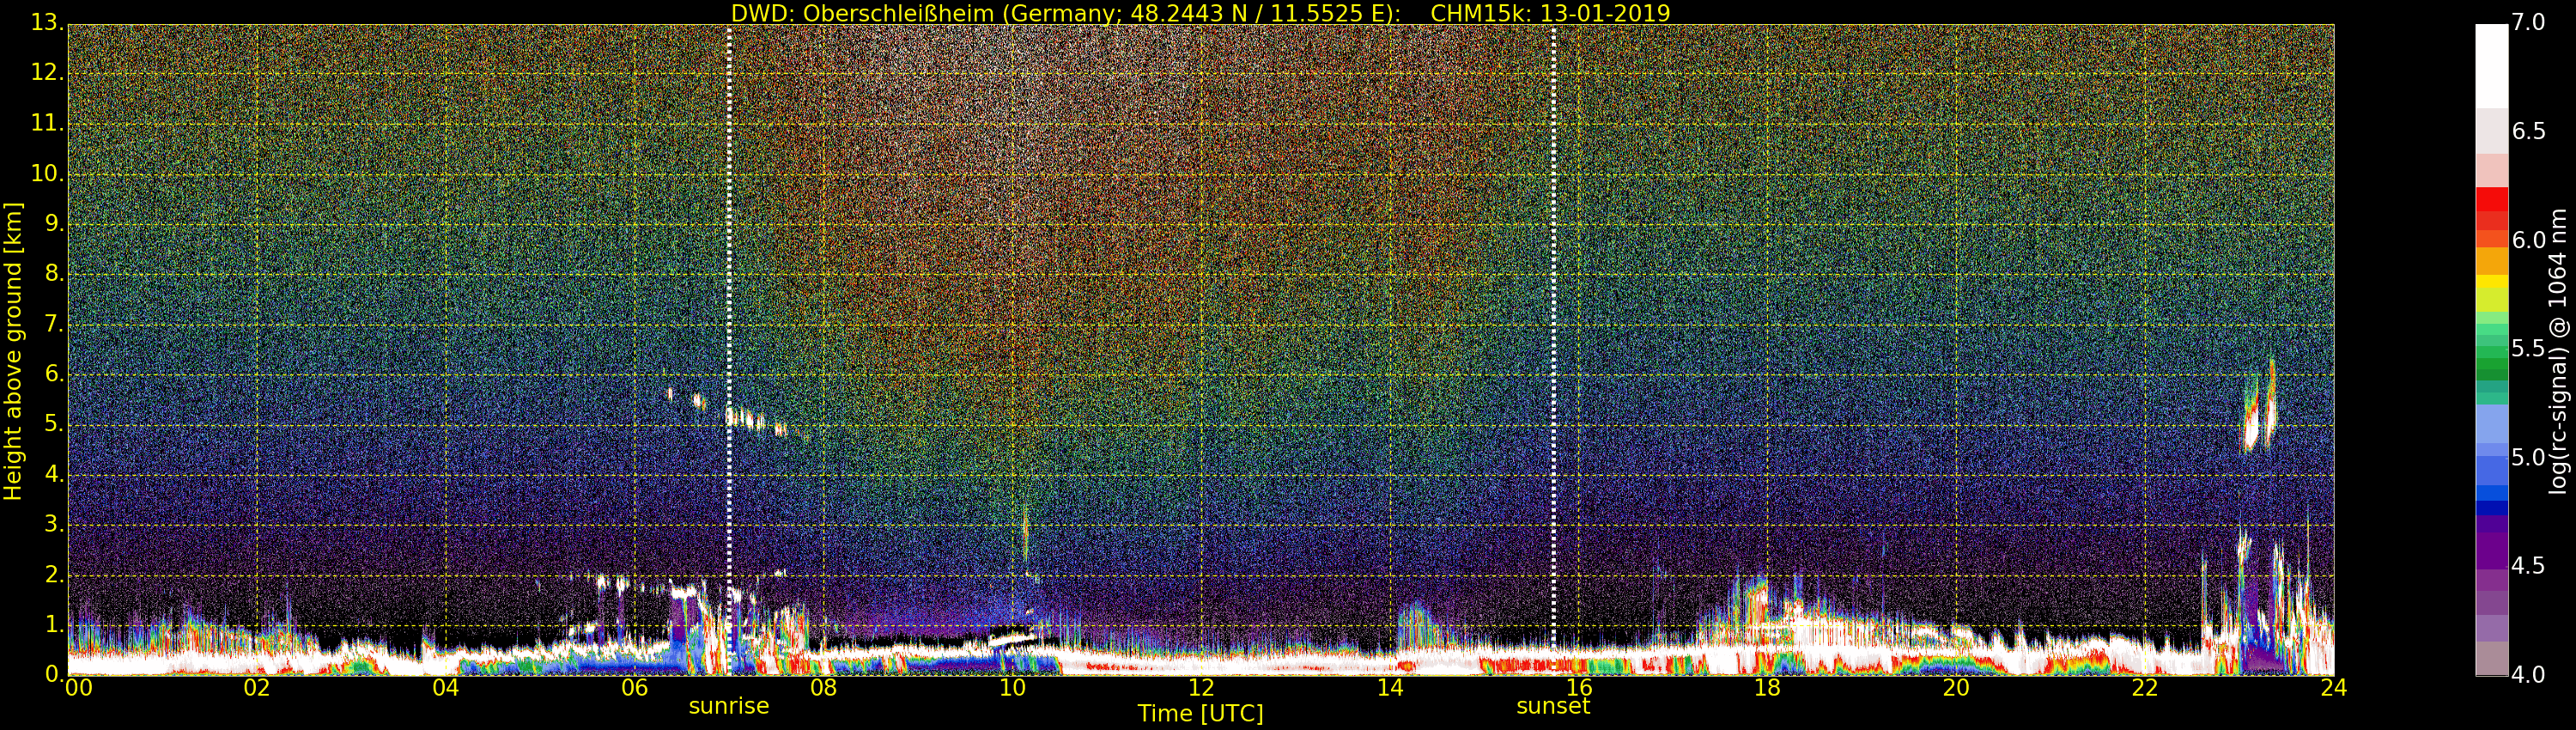Click the plot title 'DWD: Oberschleißheim'

coord(862,13)
